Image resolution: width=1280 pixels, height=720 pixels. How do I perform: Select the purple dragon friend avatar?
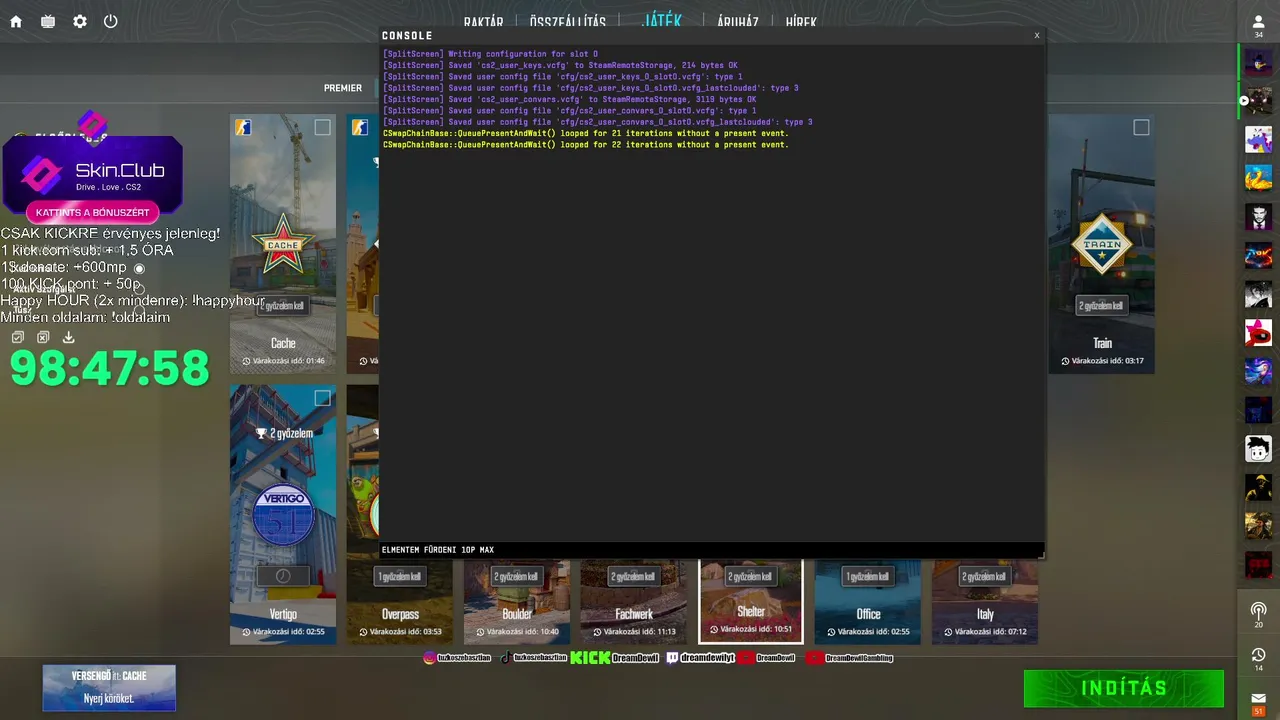[x=1258, y=139]
